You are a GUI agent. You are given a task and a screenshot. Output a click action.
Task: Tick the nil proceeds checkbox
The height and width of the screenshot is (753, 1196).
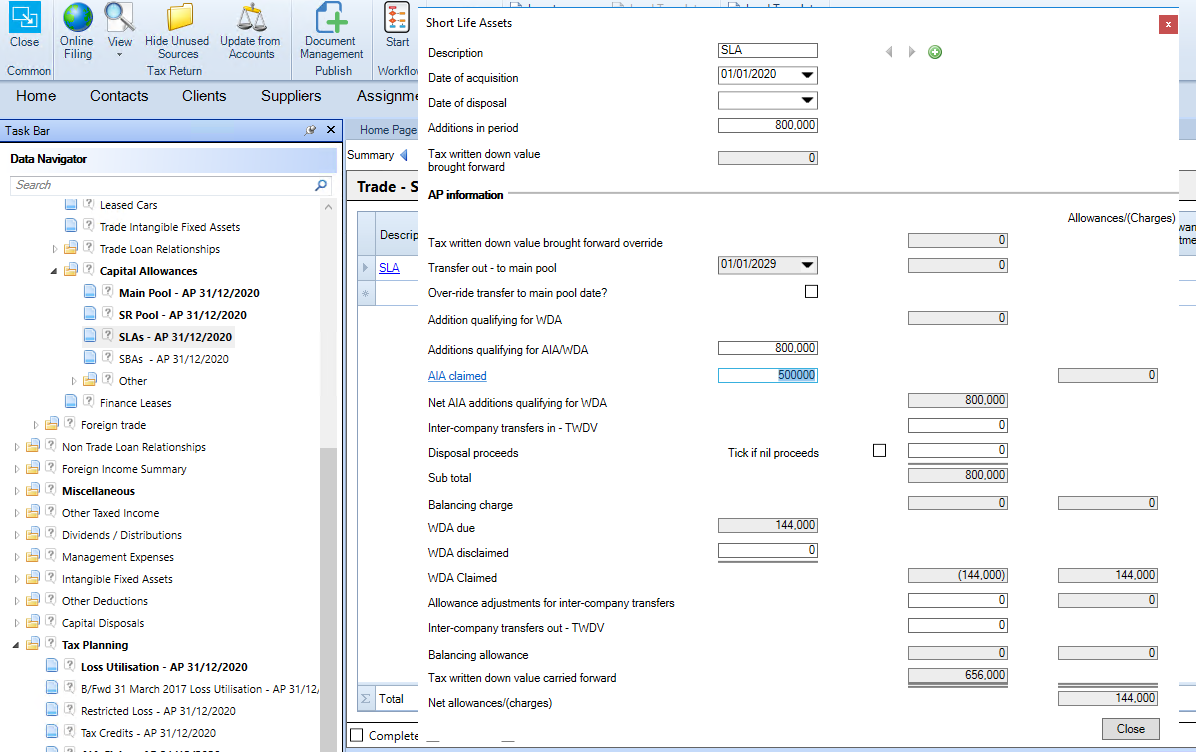(879, 451)
